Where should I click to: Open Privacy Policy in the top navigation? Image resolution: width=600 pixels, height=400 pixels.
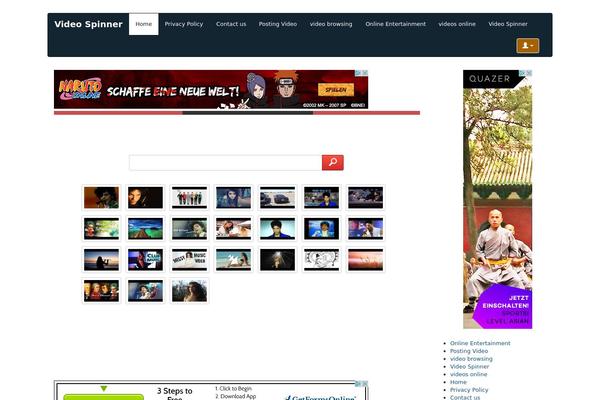184,24
